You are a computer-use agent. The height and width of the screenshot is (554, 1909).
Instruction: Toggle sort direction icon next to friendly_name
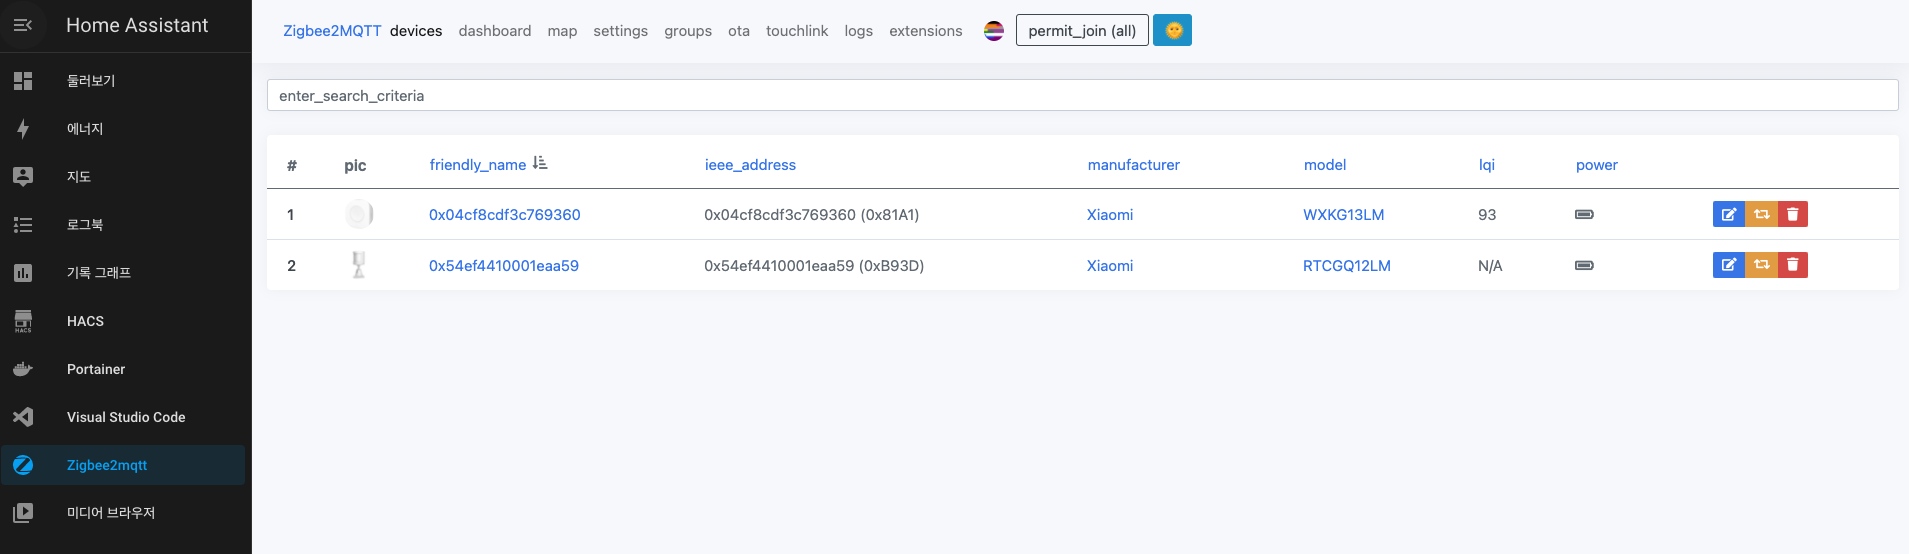pyautogui.click(x=540, y=163)
